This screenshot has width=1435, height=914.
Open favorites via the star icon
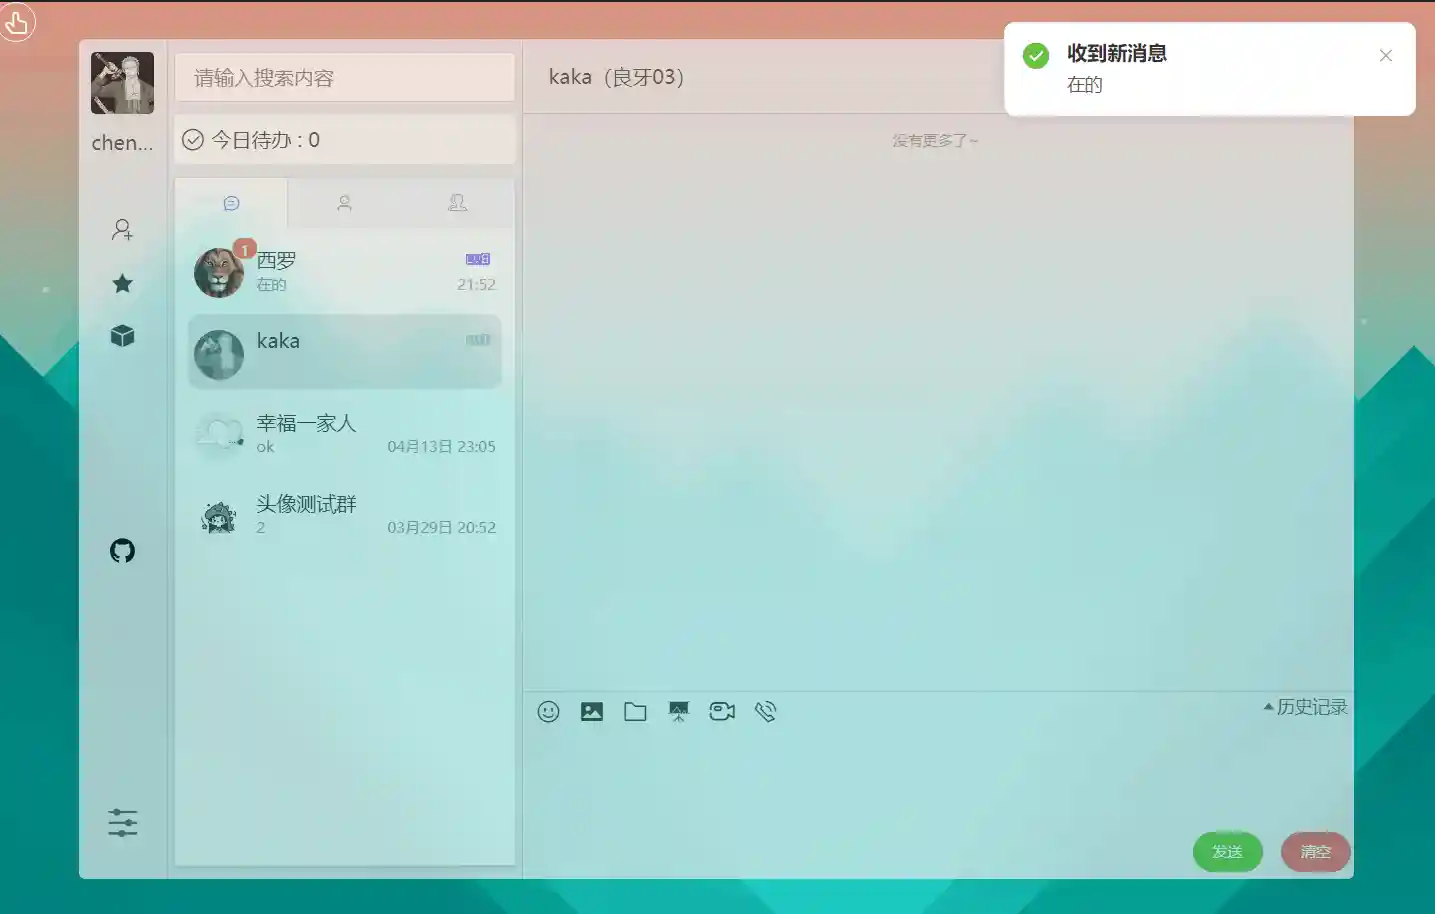(122, 283)
